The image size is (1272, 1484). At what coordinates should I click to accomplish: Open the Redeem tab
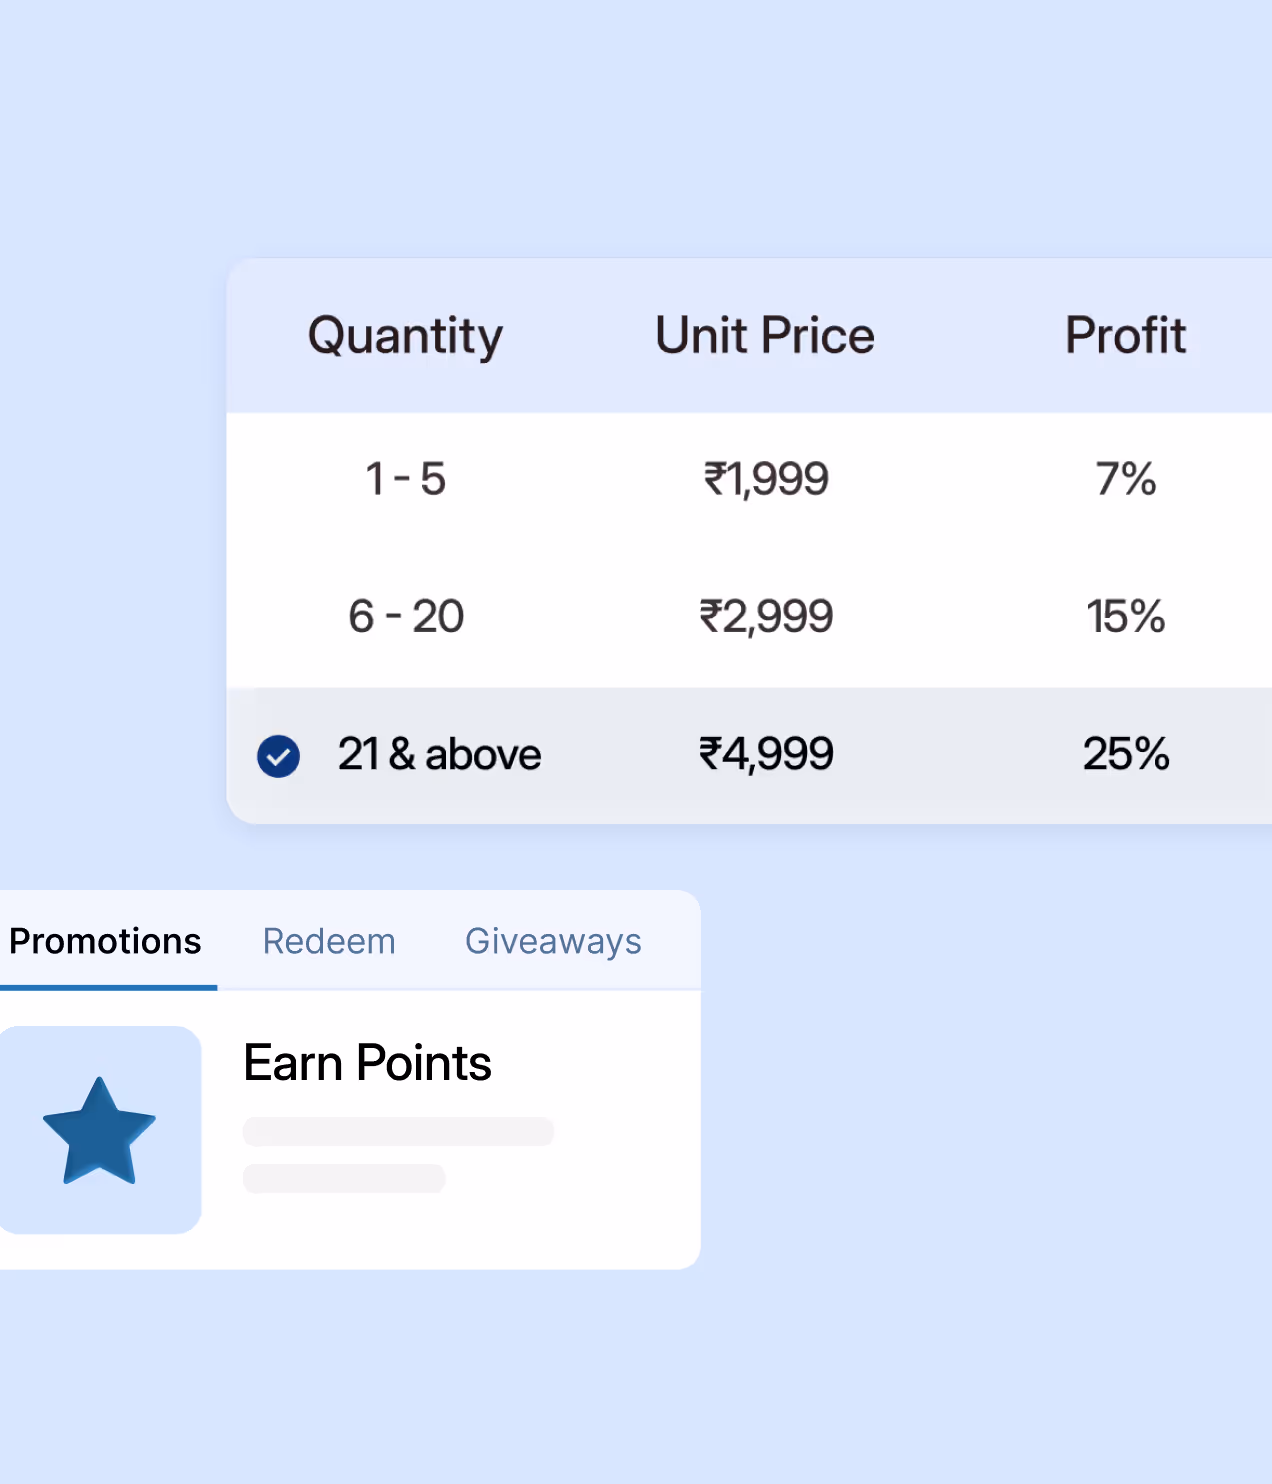(x=328, y=941)
